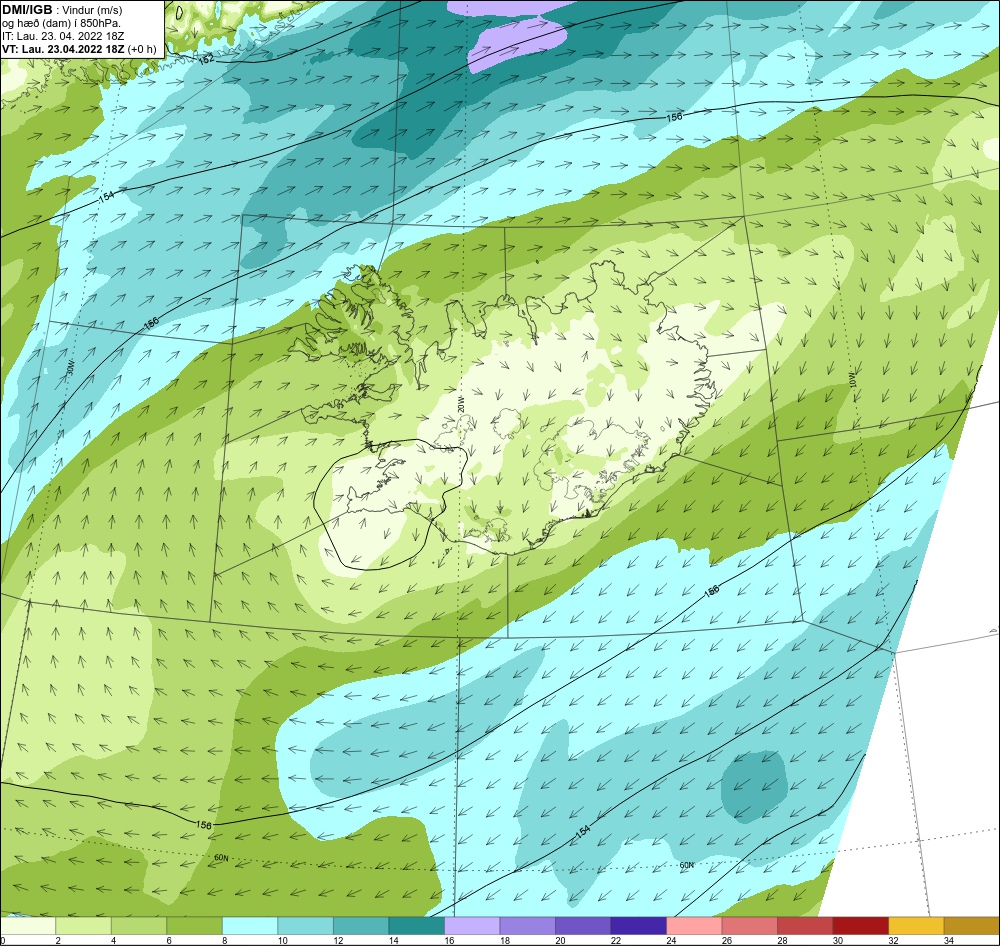Image resolution: width=1000 pixels, height=946 pixels.
Task: Click the legend tick value "8"
Action: 224,940
